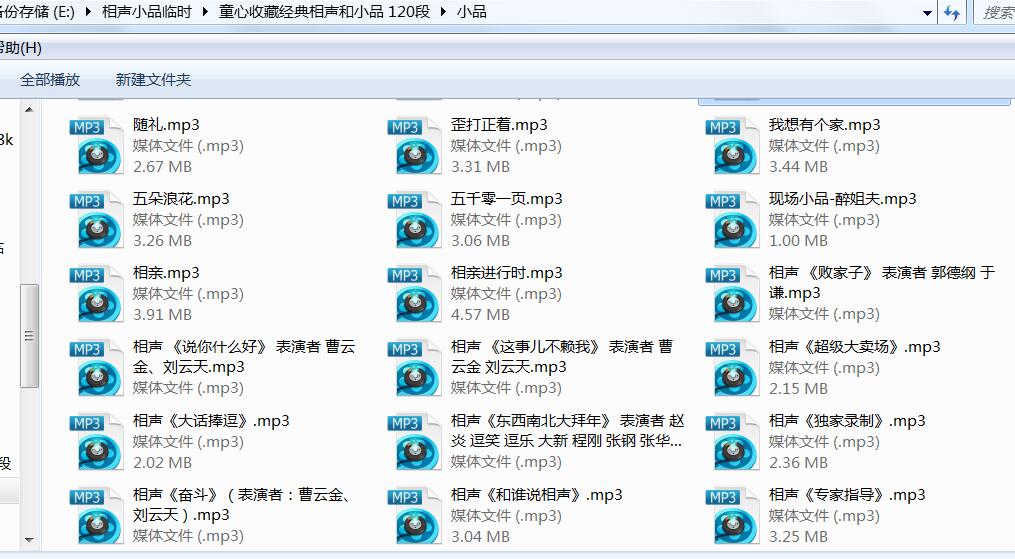Click the MP3 icon beside 相亲进行时.mp3
Screen dimensions: 1015x559
coord(414,293)
